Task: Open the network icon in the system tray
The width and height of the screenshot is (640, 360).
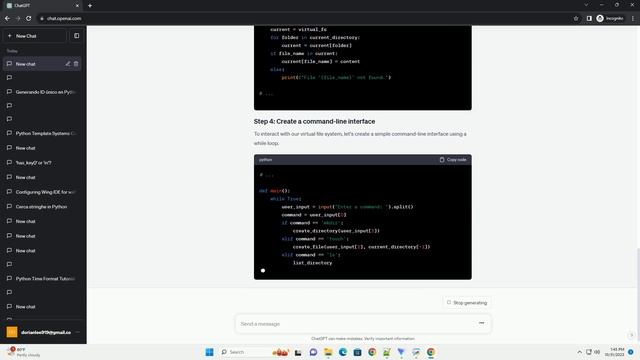Action: [x=589, y=352]
